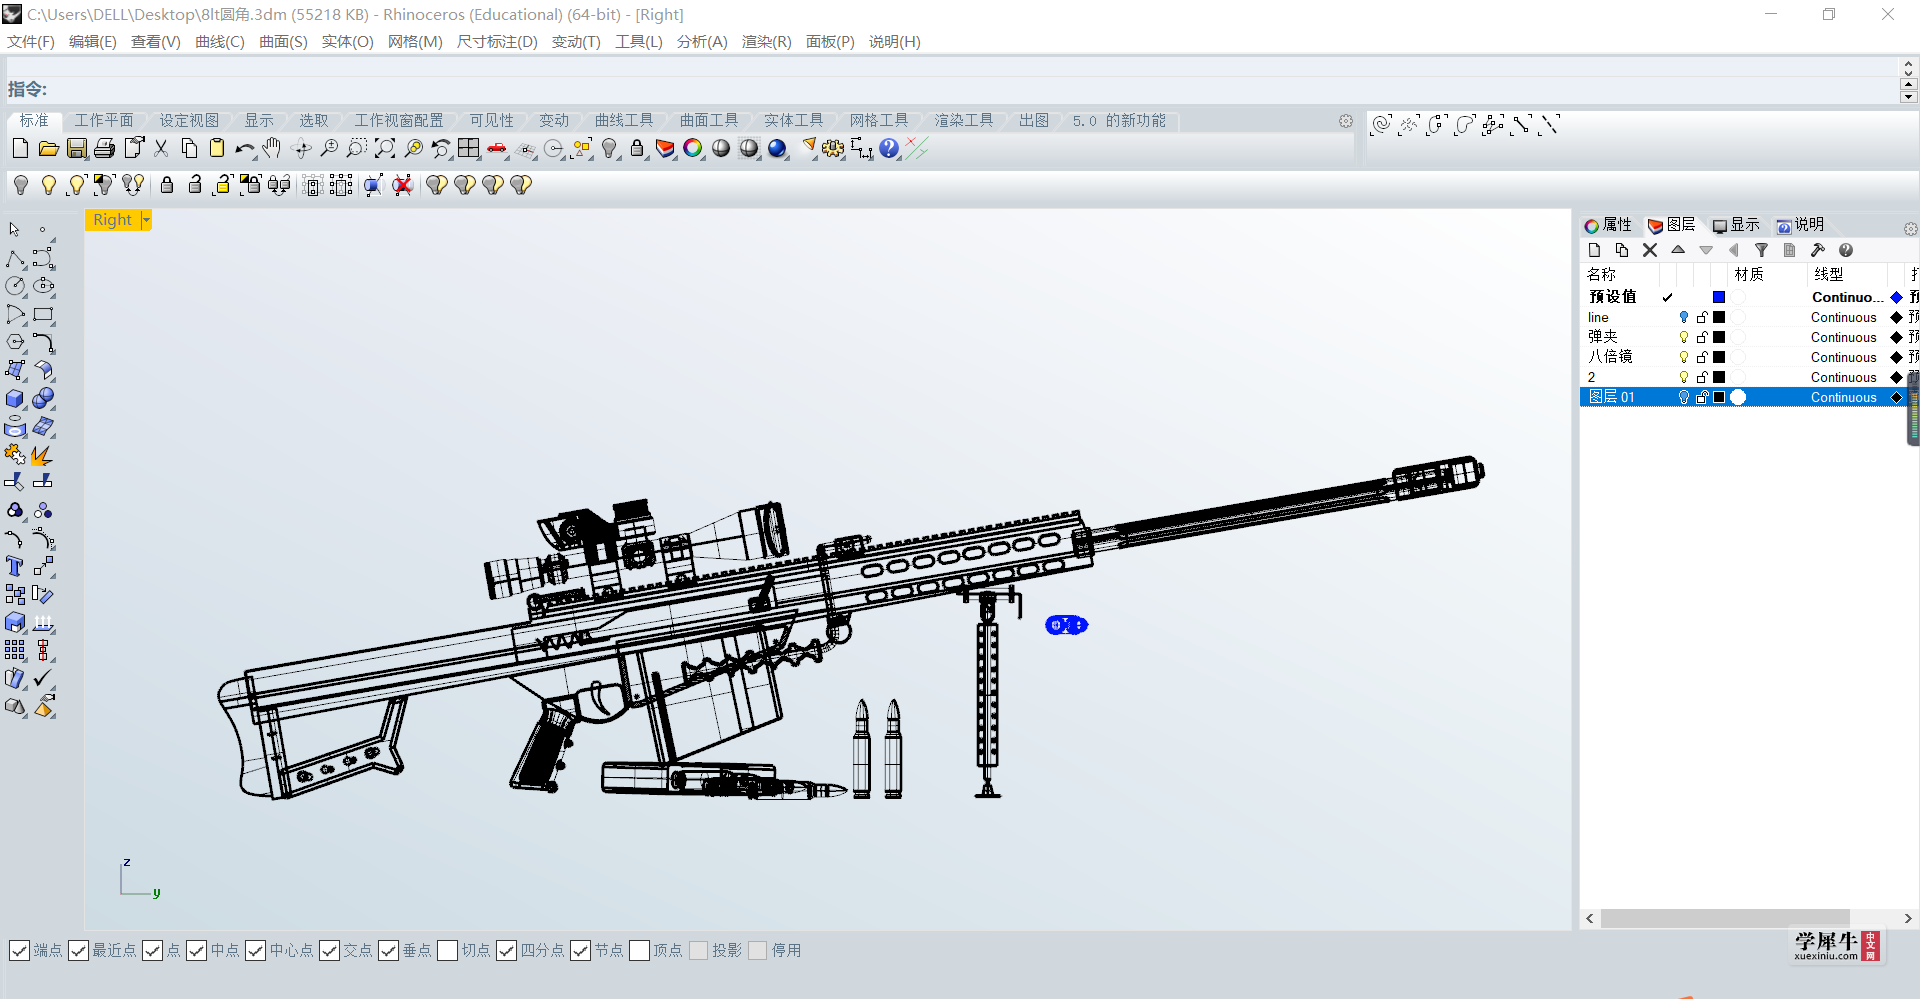Open toolbar tab options gear
The height and width of the screenshot is (999, 1920).
coord(1346,121)
